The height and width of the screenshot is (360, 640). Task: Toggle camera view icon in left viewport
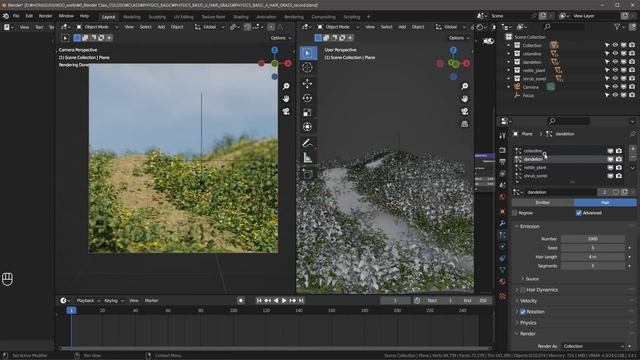coord(286,111)
